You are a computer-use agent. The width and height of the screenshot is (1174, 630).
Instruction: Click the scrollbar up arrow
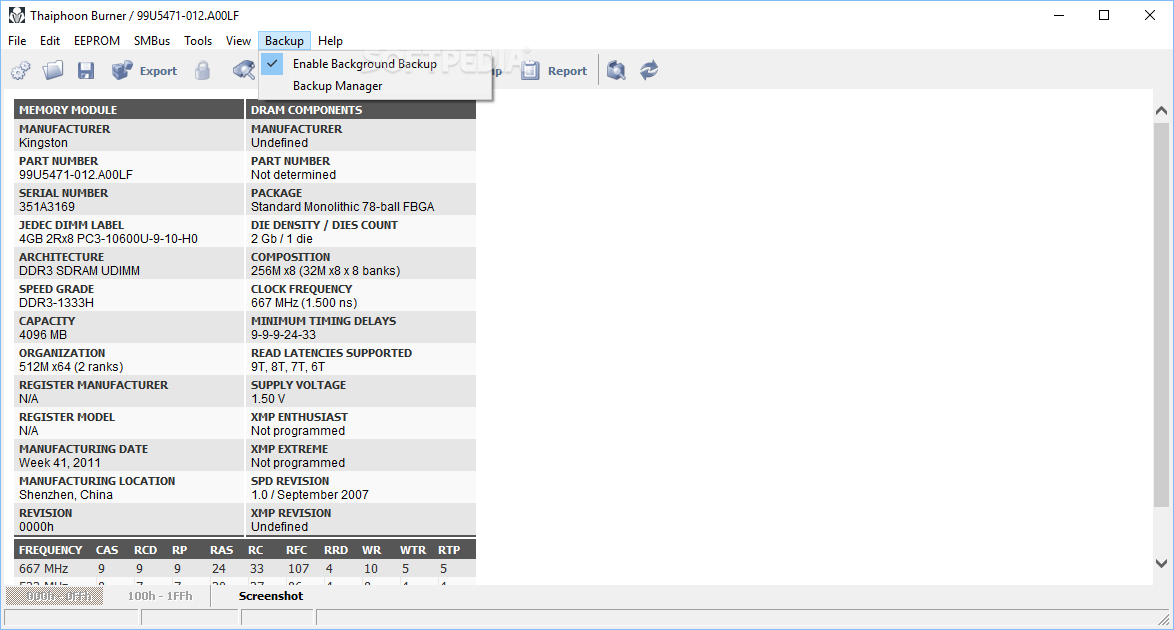point(1161,110)
